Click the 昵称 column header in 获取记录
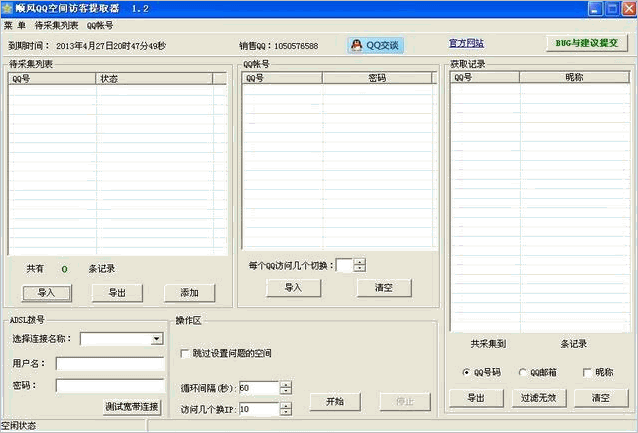 pyautogui.click(x=574, y=77)
